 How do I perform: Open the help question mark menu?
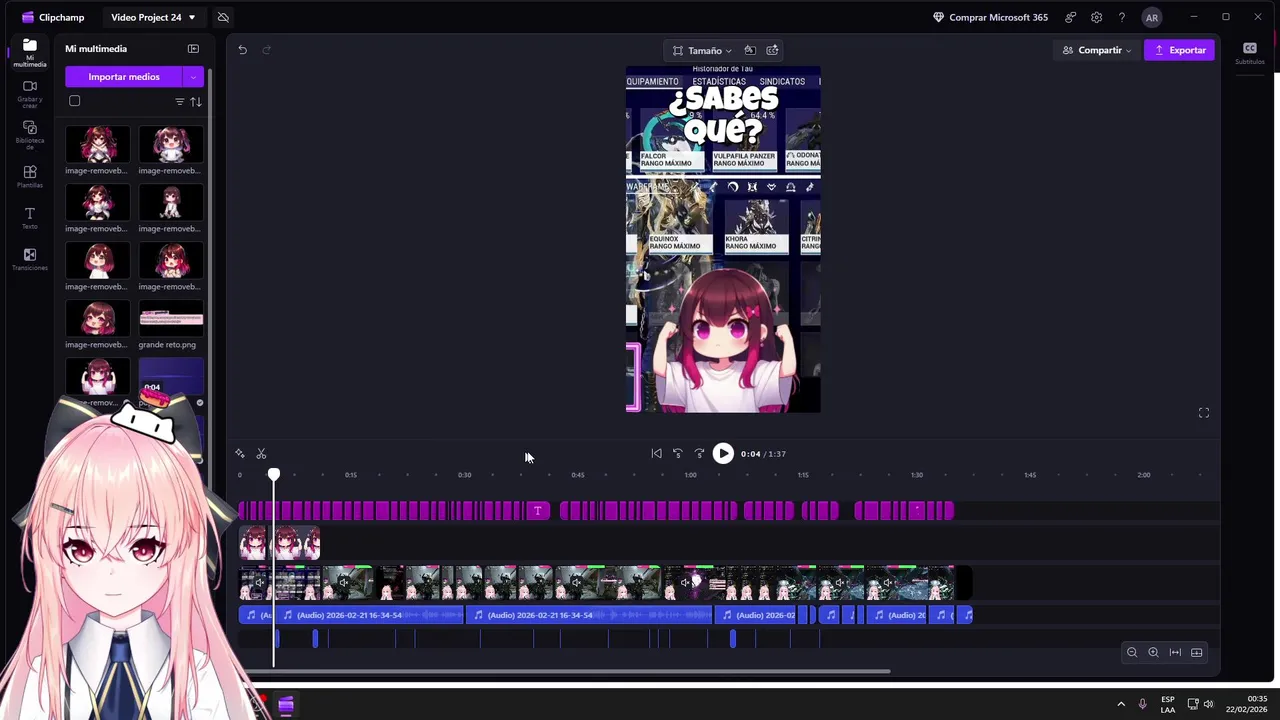[x=1122, y=17]
